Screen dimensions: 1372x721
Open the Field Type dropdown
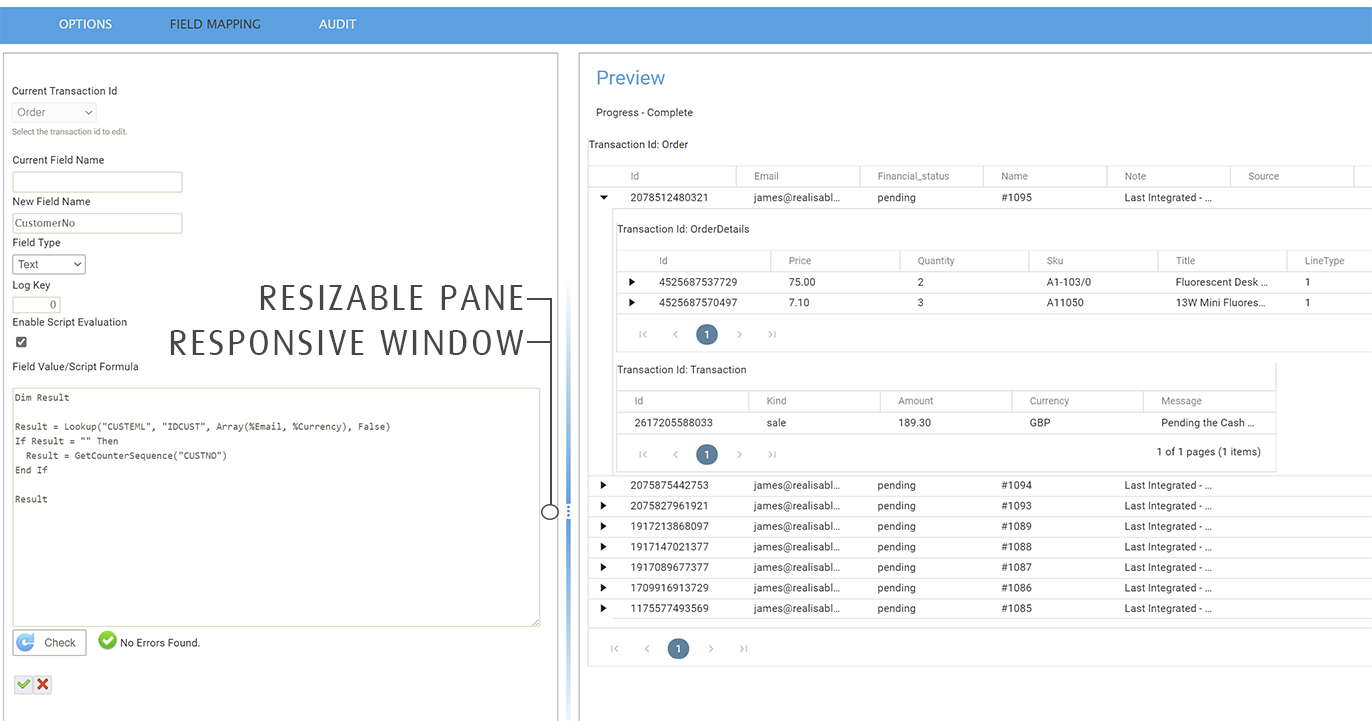[49, 264]
